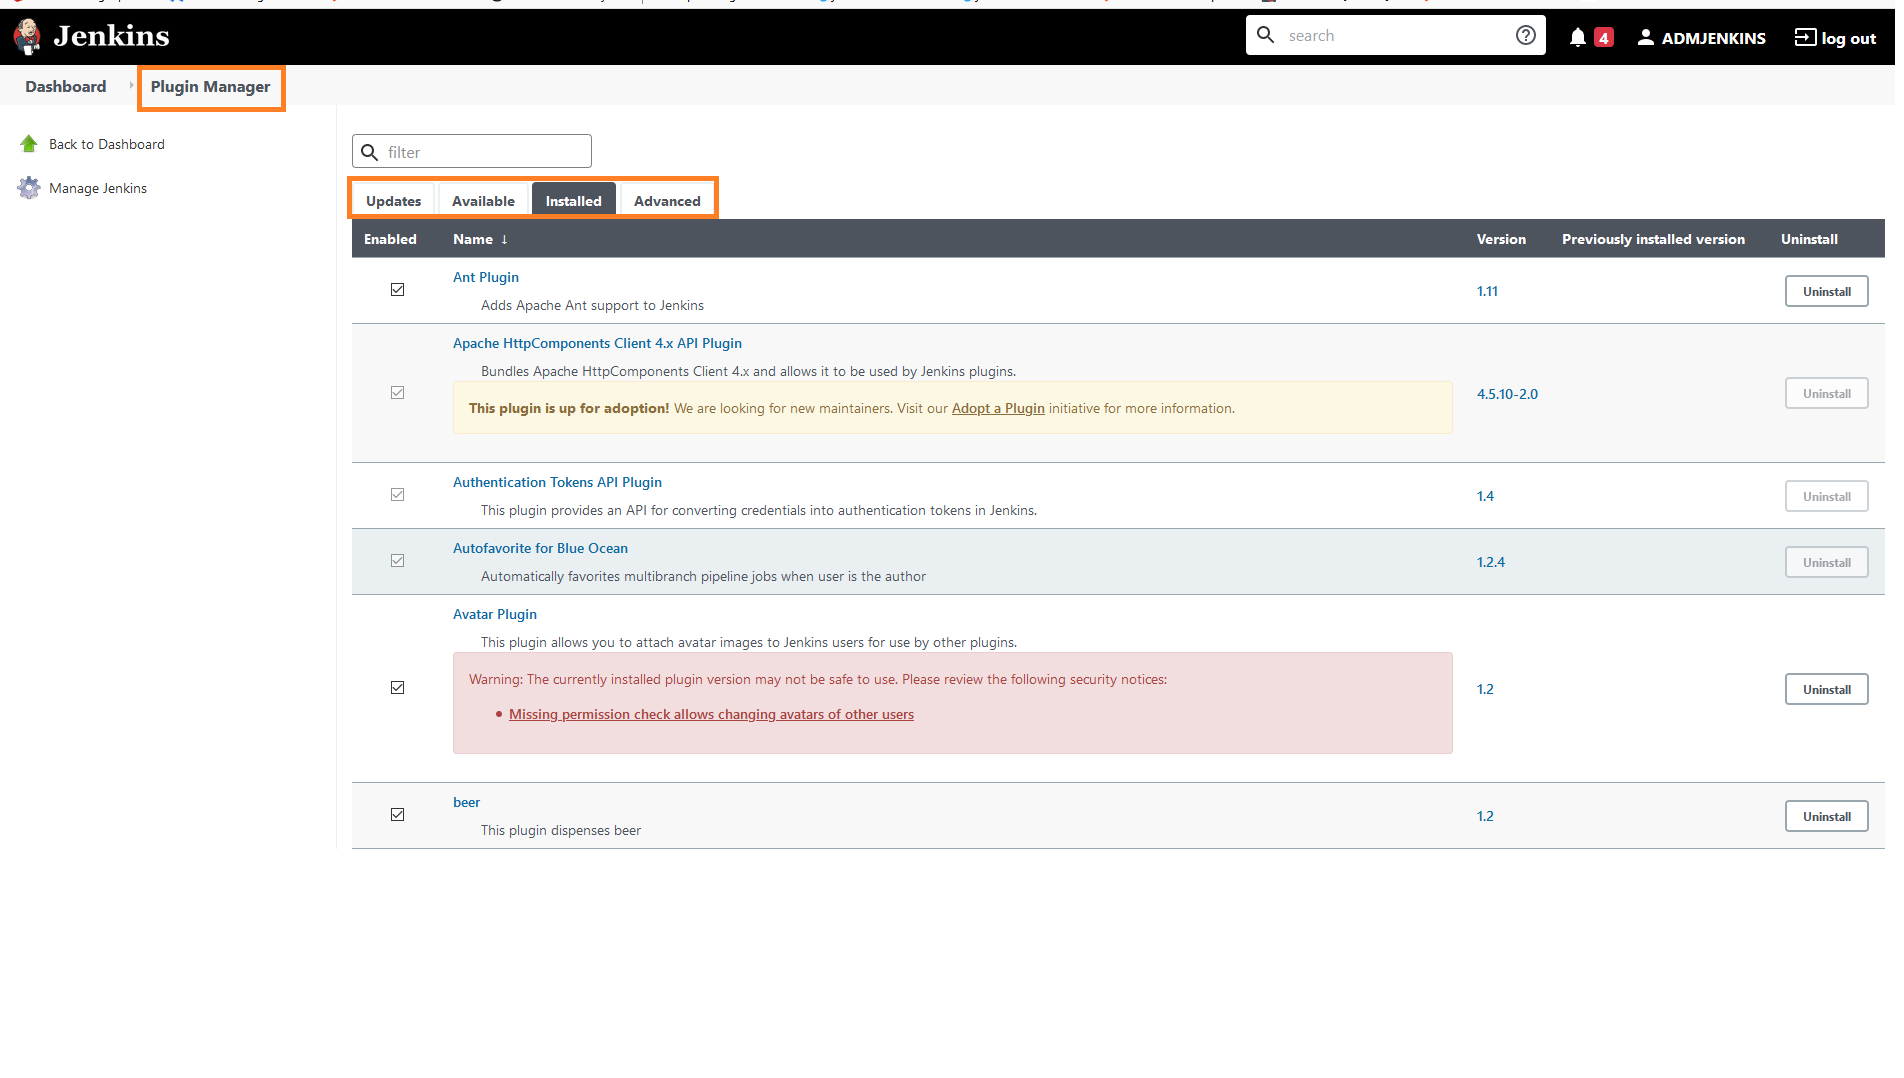
Task: Click the Dashboard breadcrumb
Action: pyautogui.click(x=66, y=86)
